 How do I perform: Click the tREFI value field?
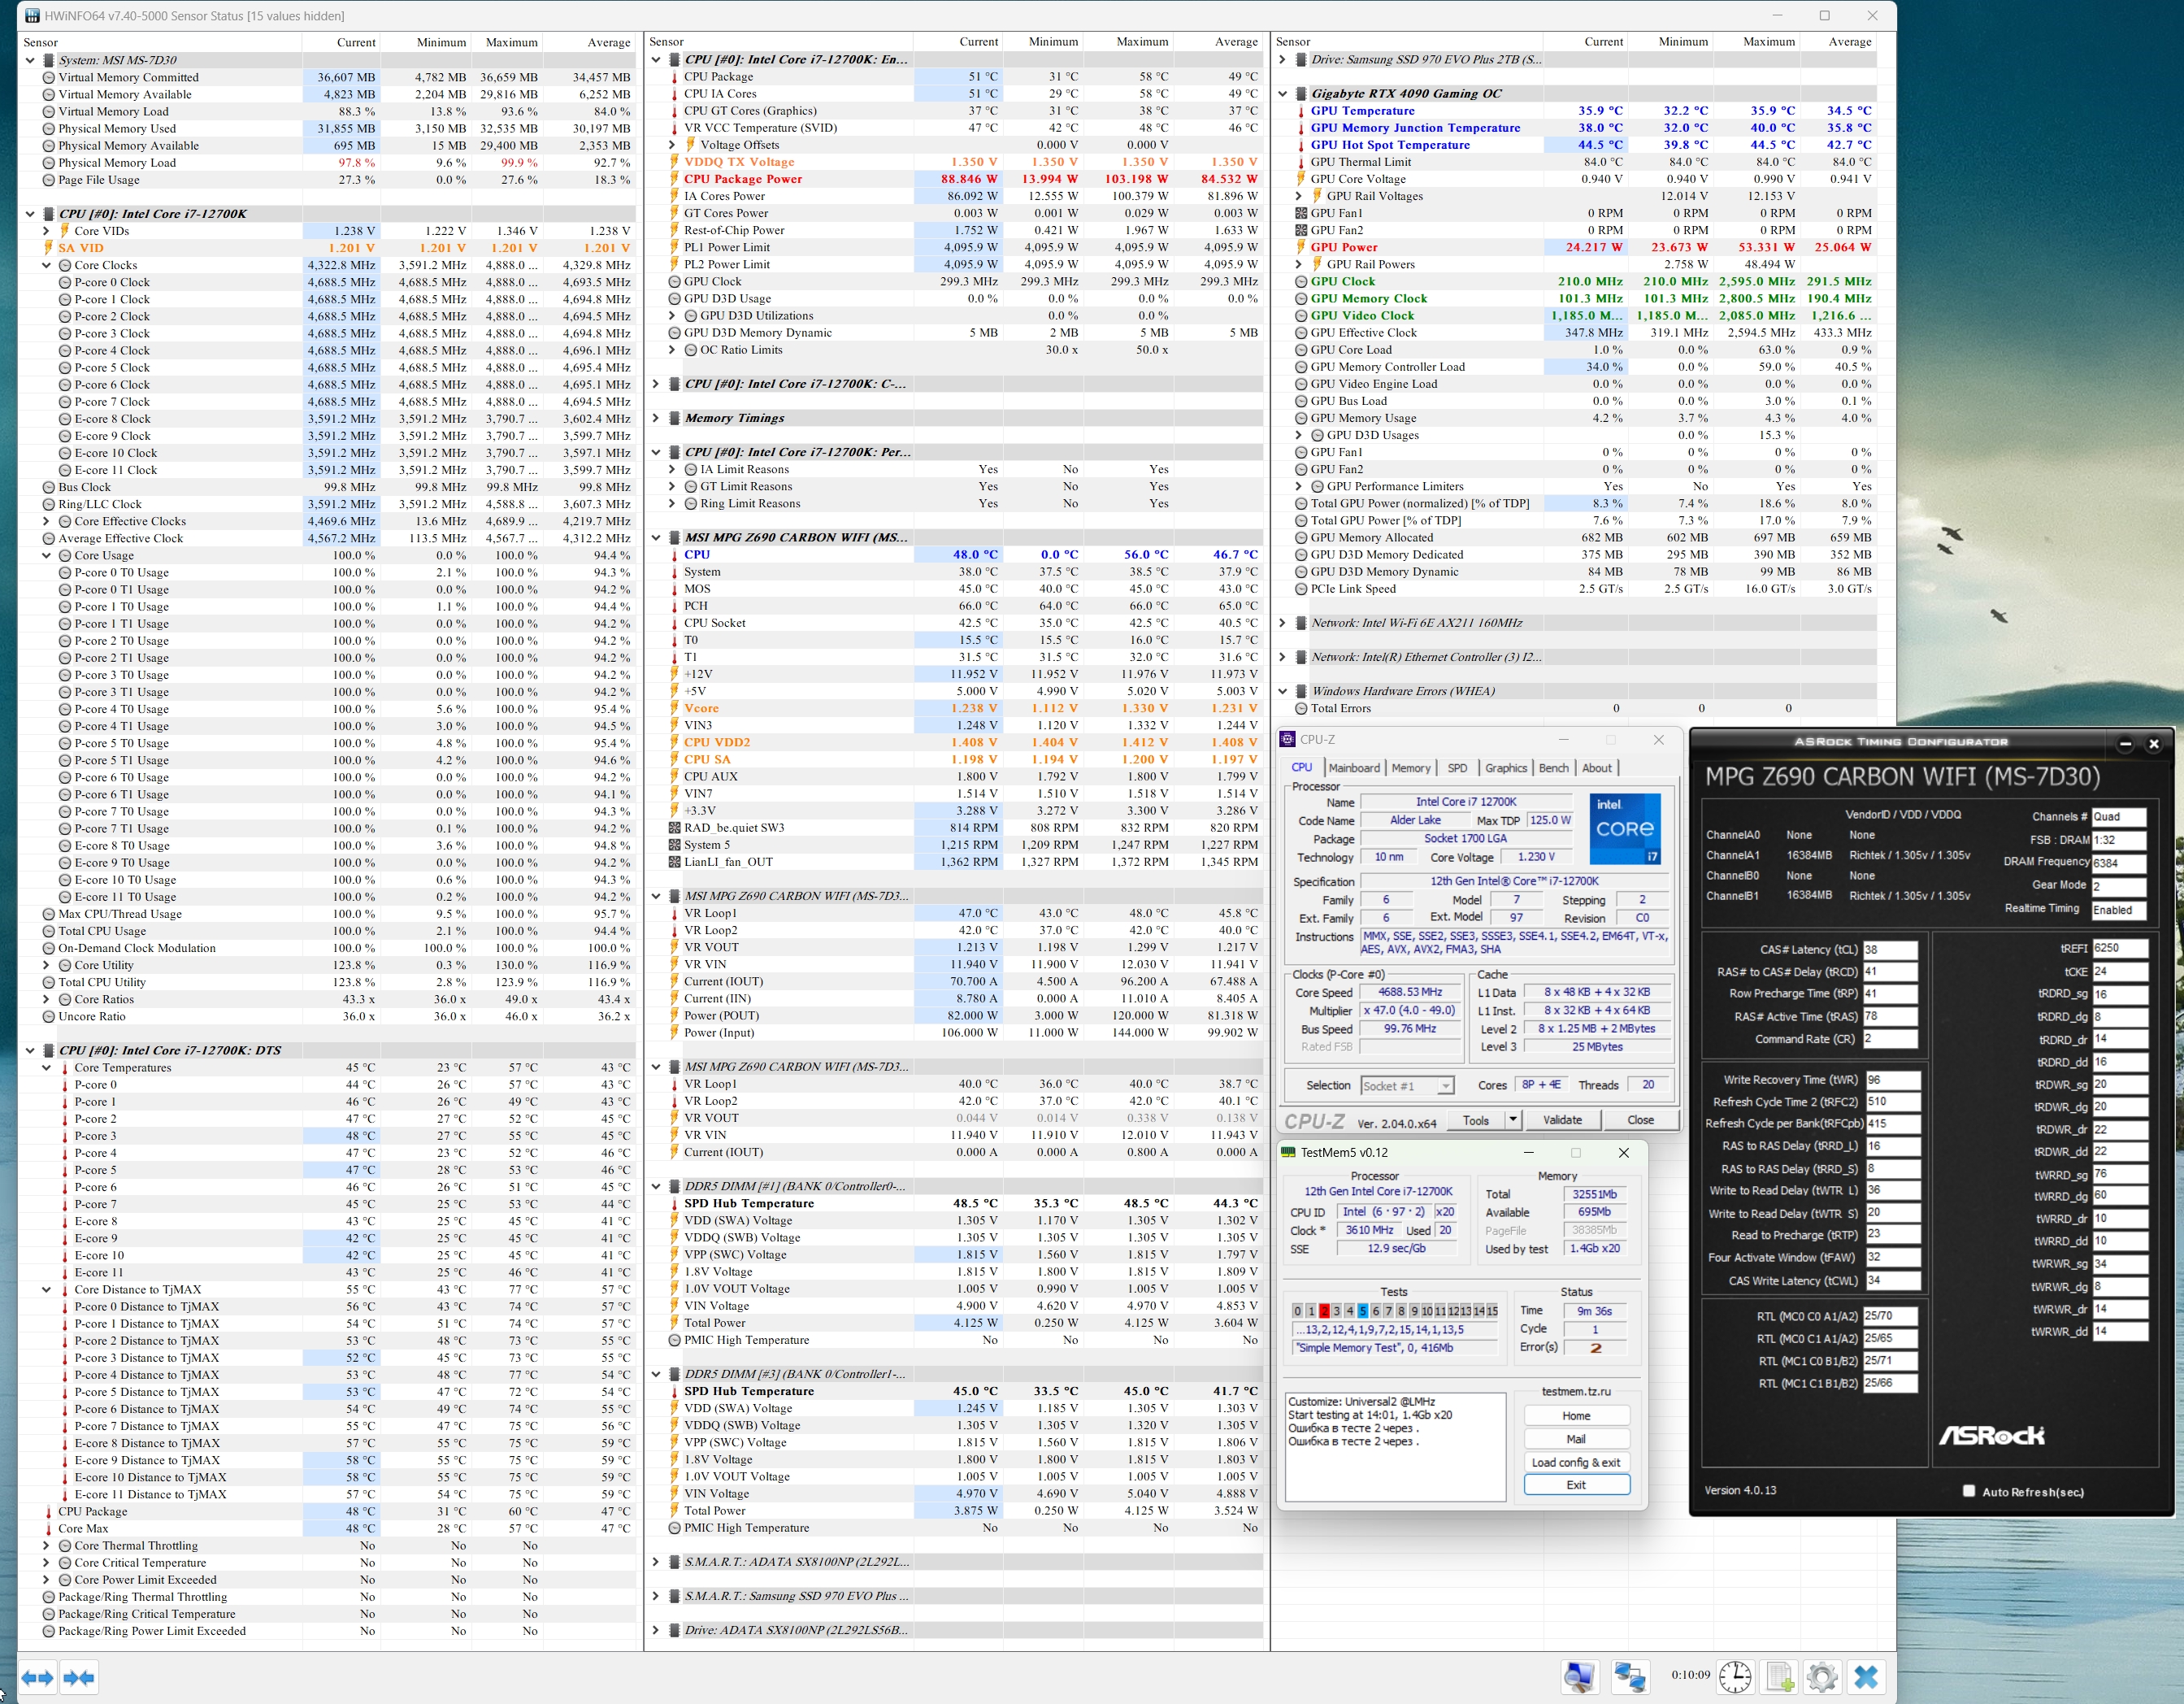(x=2119, y=948)
